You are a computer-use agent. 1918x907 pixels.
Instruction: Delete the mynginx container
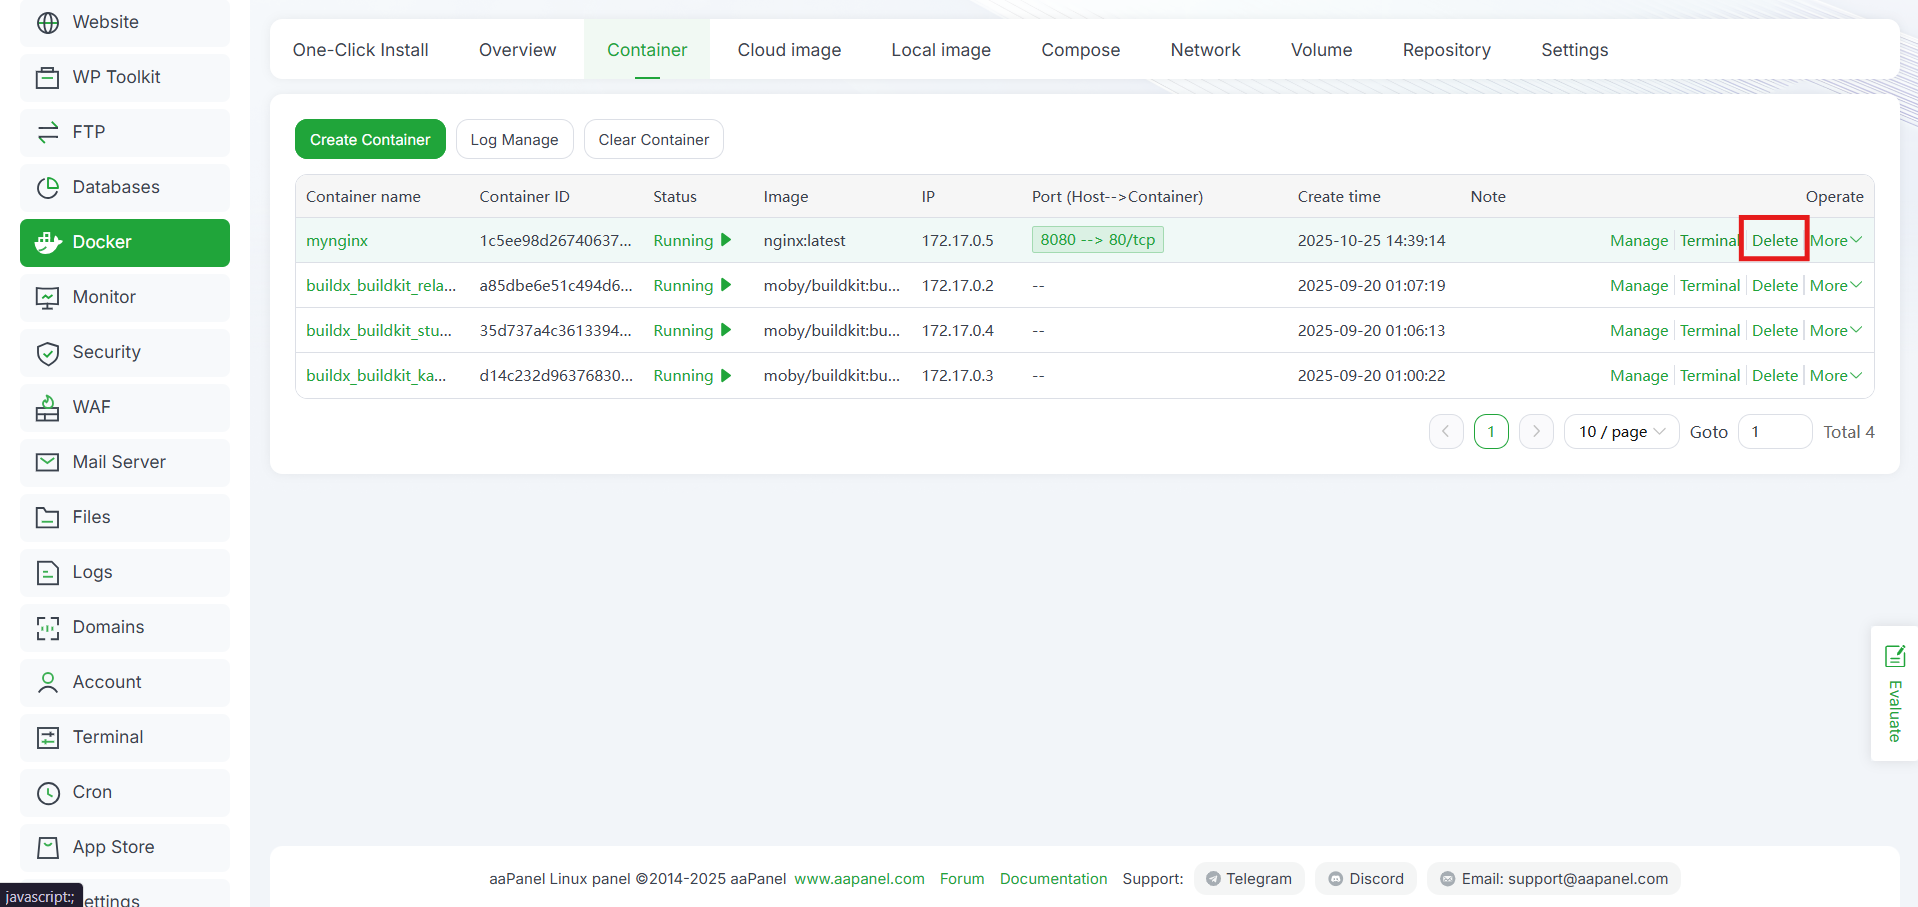coord(1774,240)
